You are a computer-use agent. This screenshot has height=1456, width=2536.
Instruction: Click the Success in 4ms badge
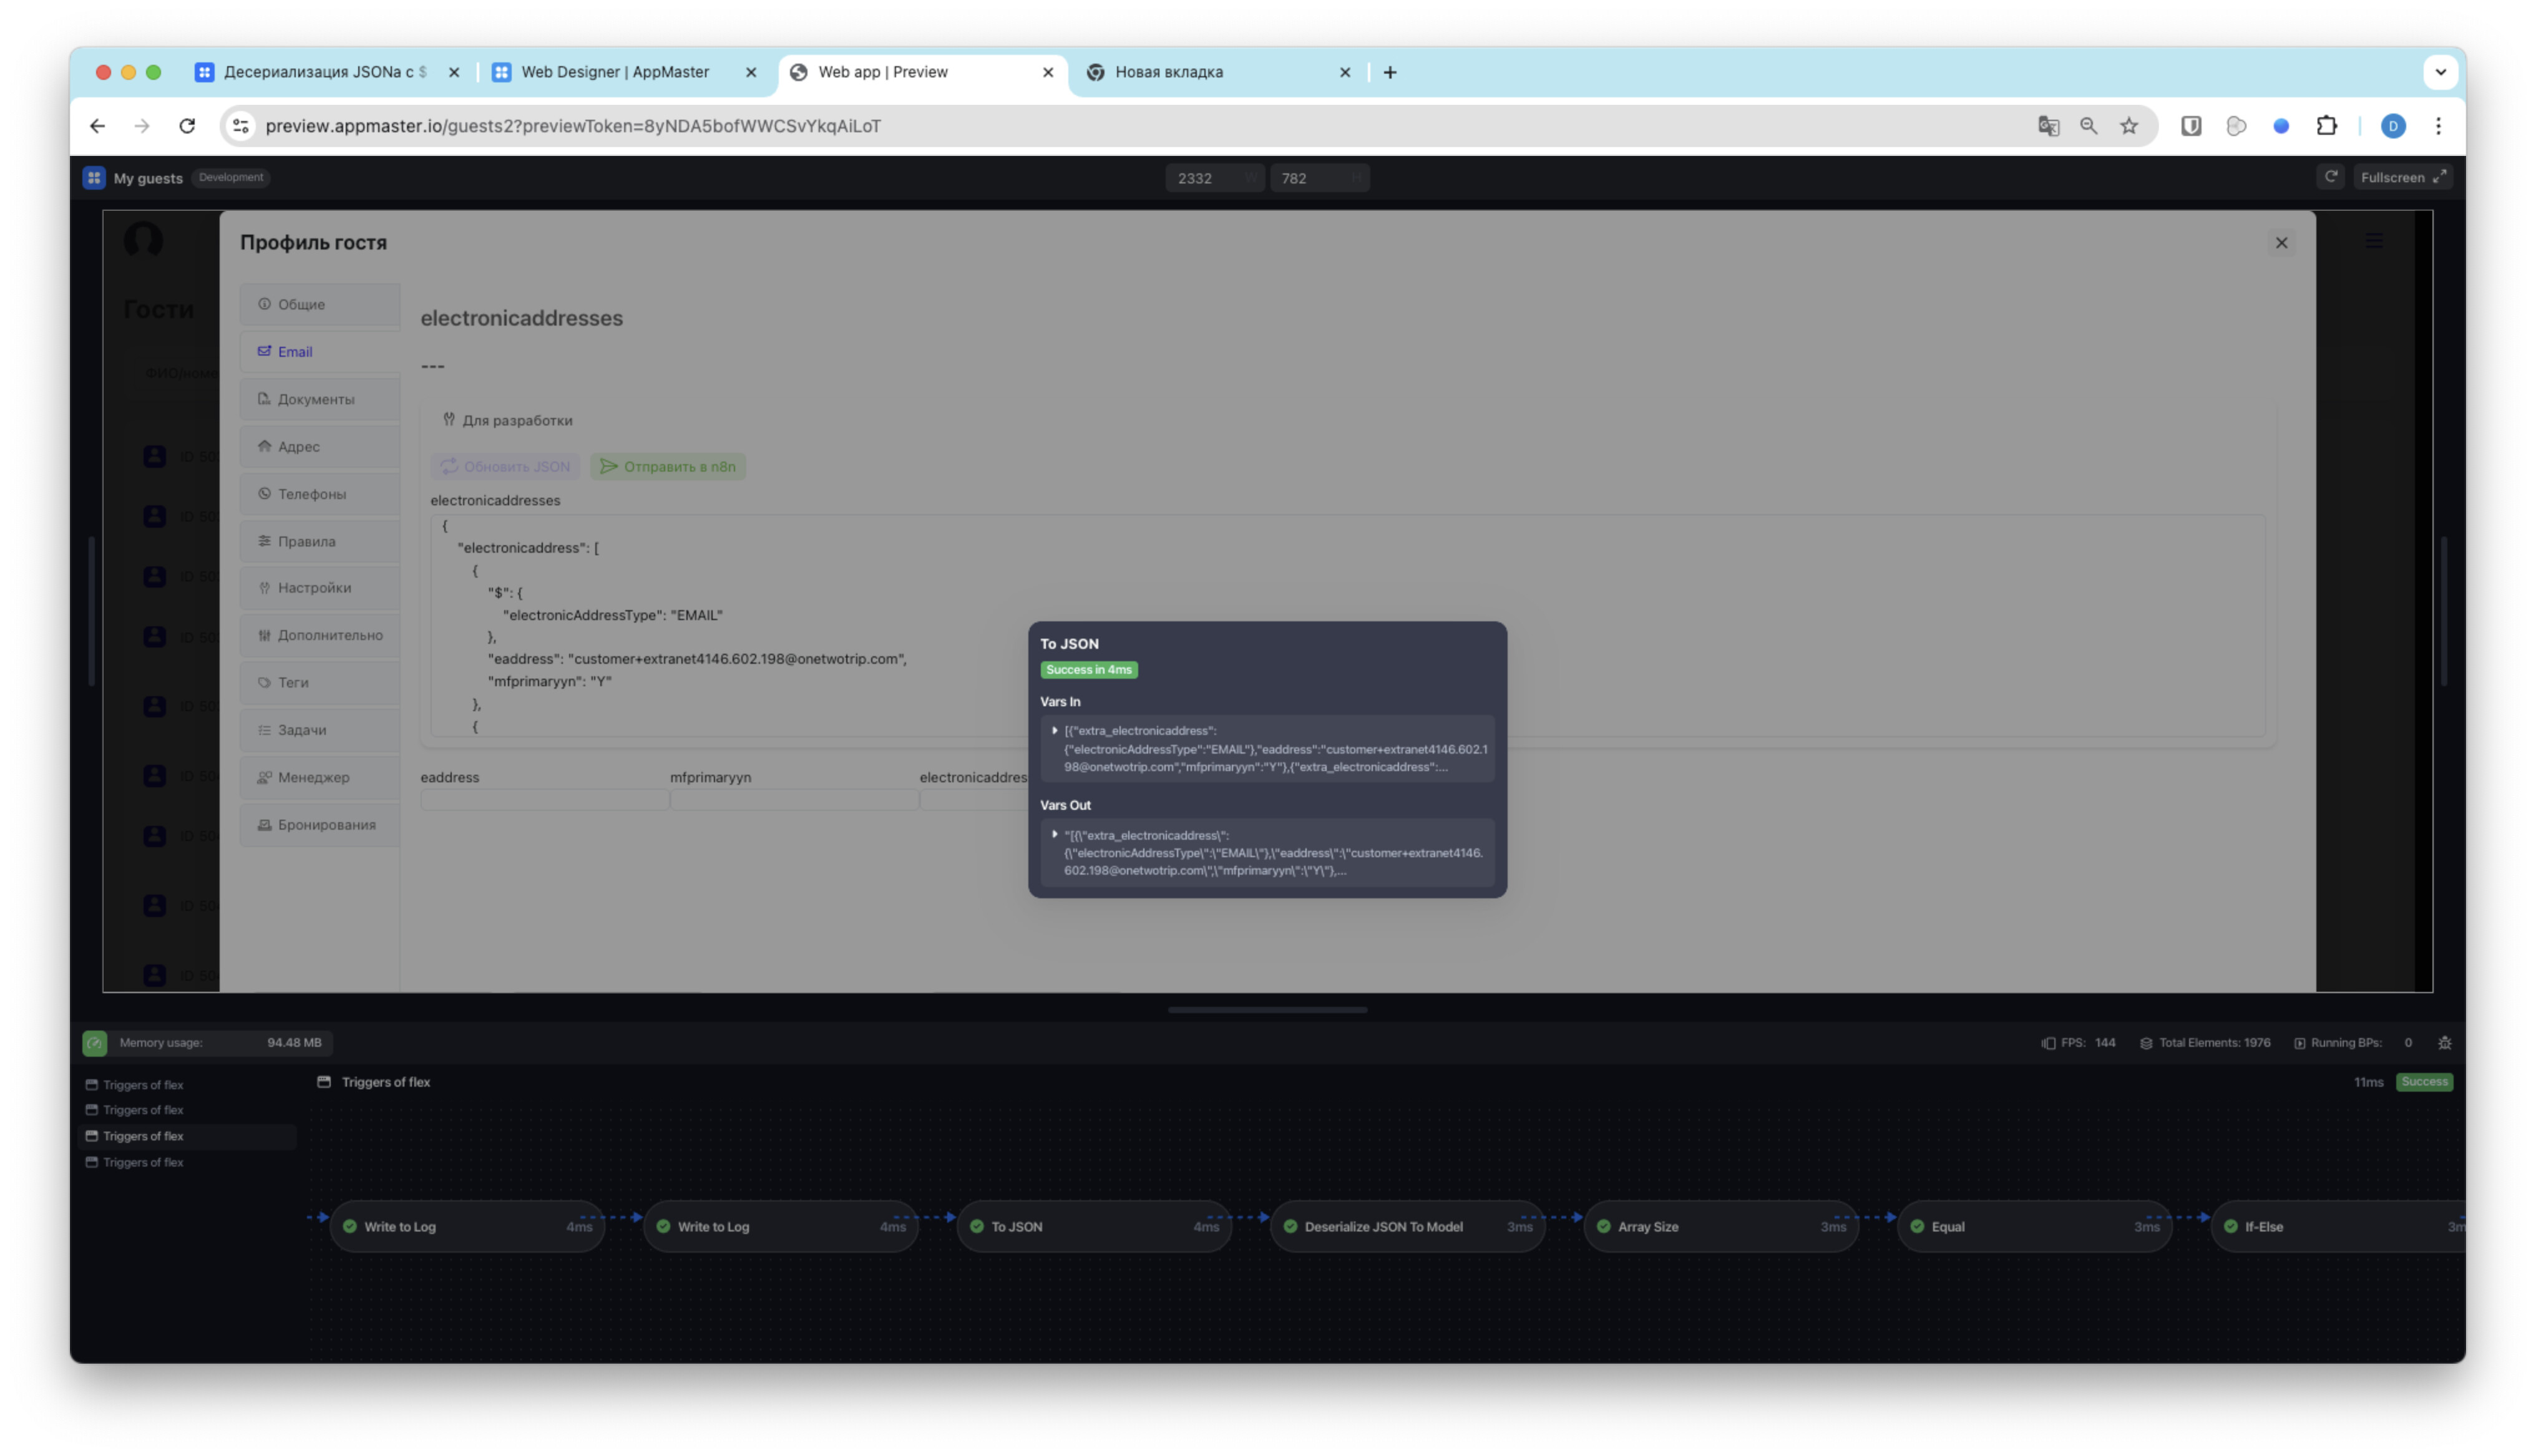1089,670
